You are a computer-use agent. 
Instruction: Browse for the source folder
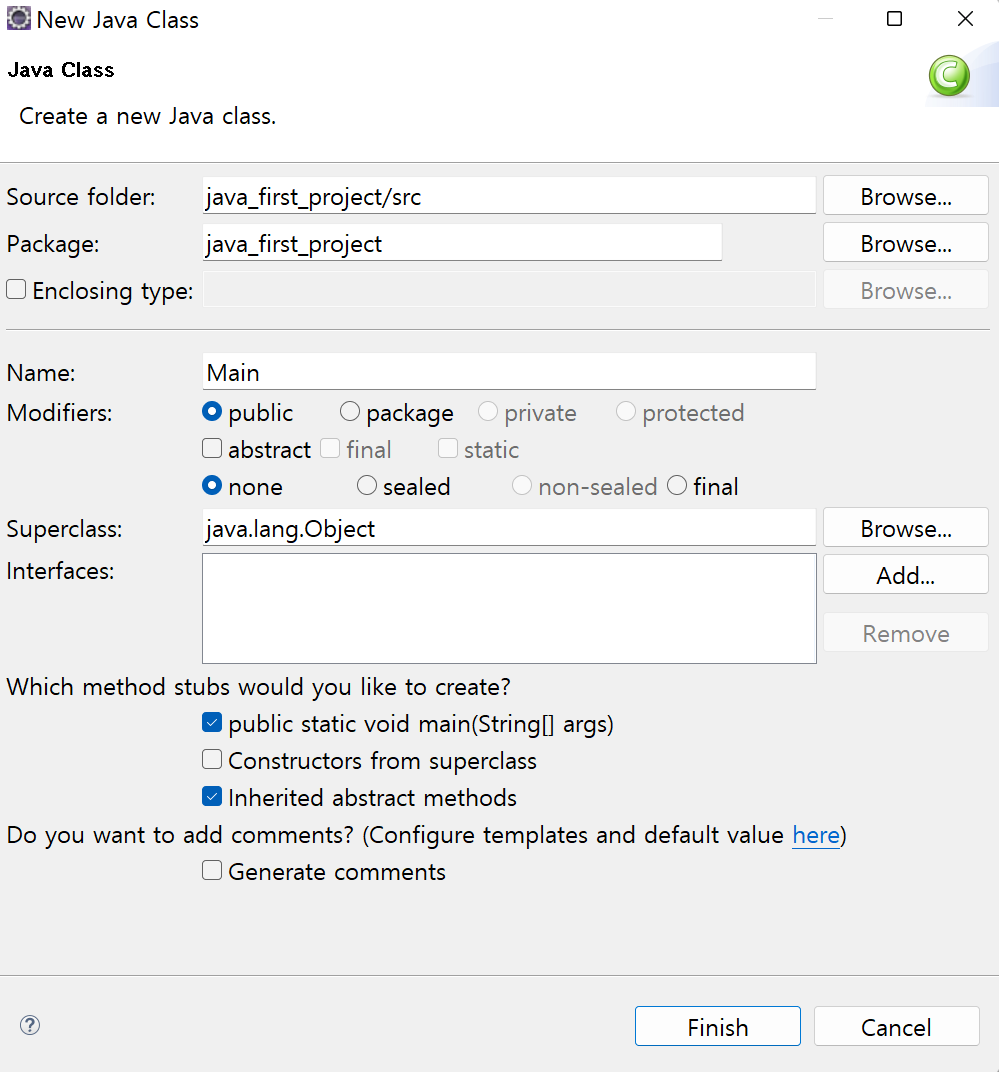(x=905, y=196)
